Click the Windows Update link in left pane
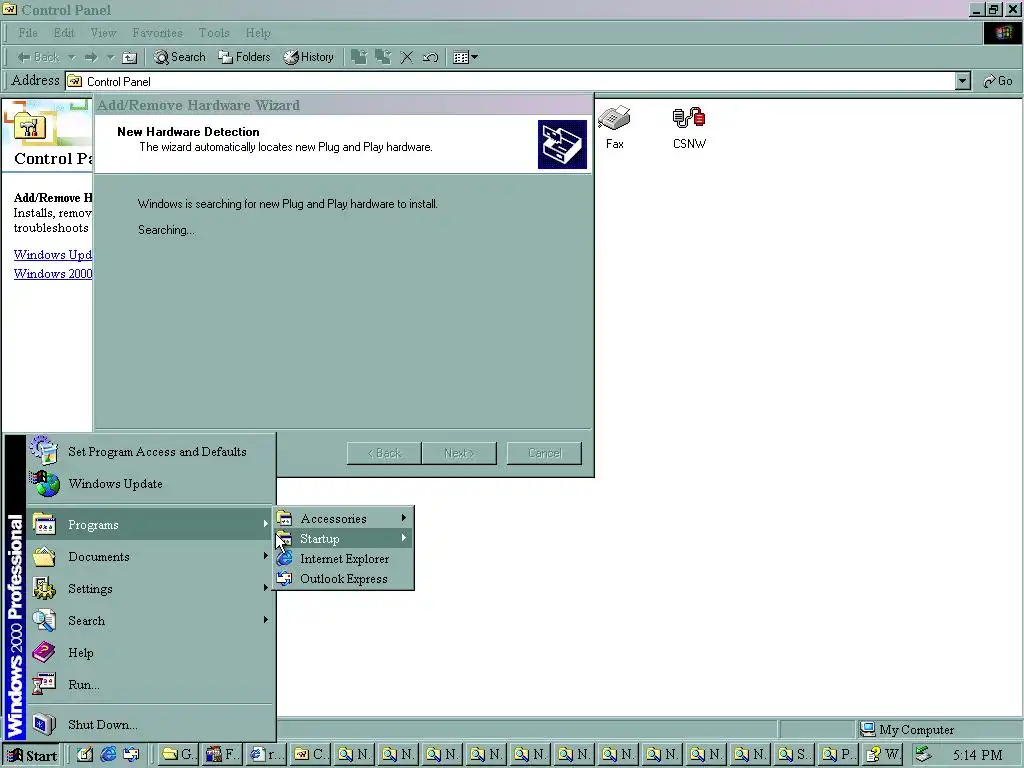Screen dimensions: 1024x768 click(x=53, y=255)
